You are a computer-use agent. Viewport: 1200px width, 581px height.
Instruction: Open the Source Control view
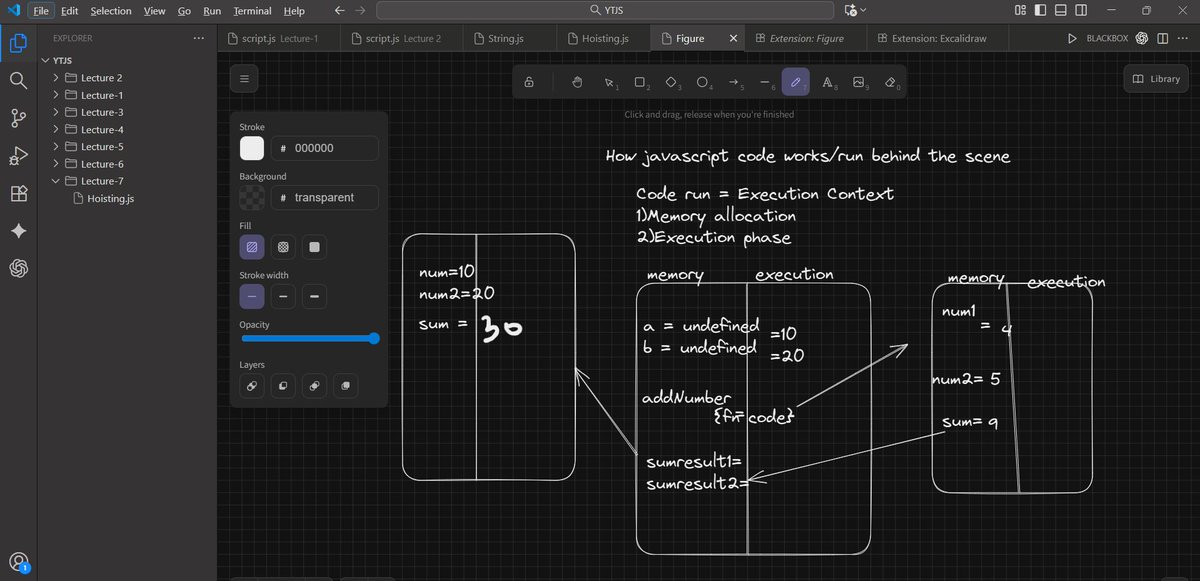click(18, 118)
